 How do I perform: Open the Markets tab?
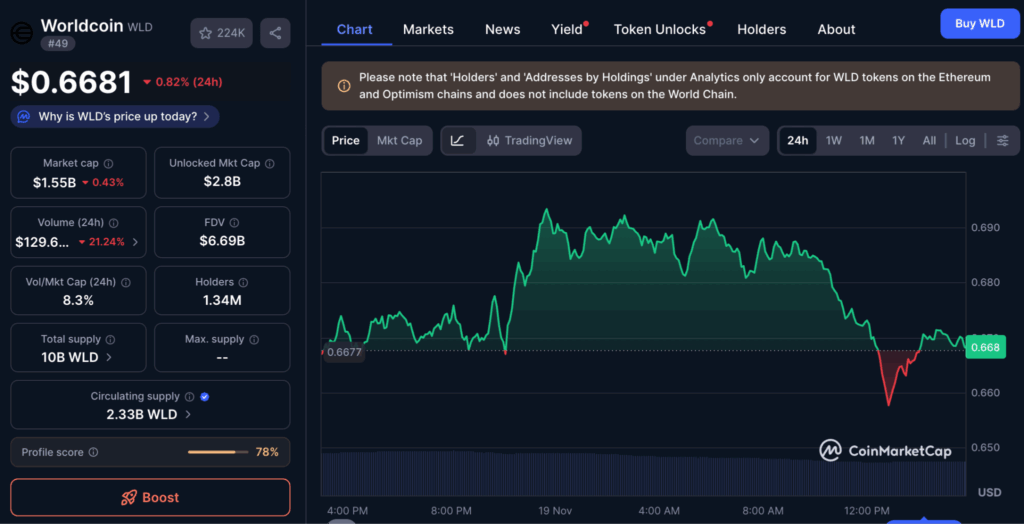tap(428, 29)
